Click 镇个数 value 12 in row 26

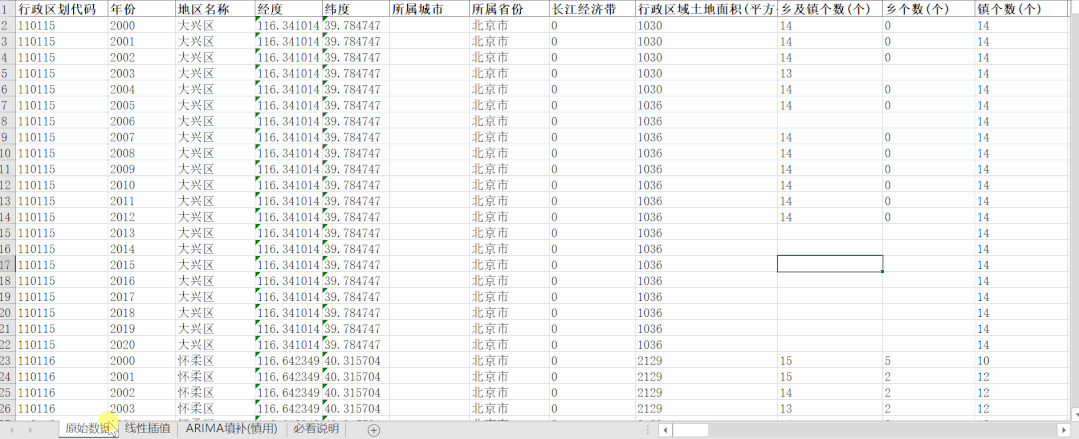click(x=1023, y=408)
